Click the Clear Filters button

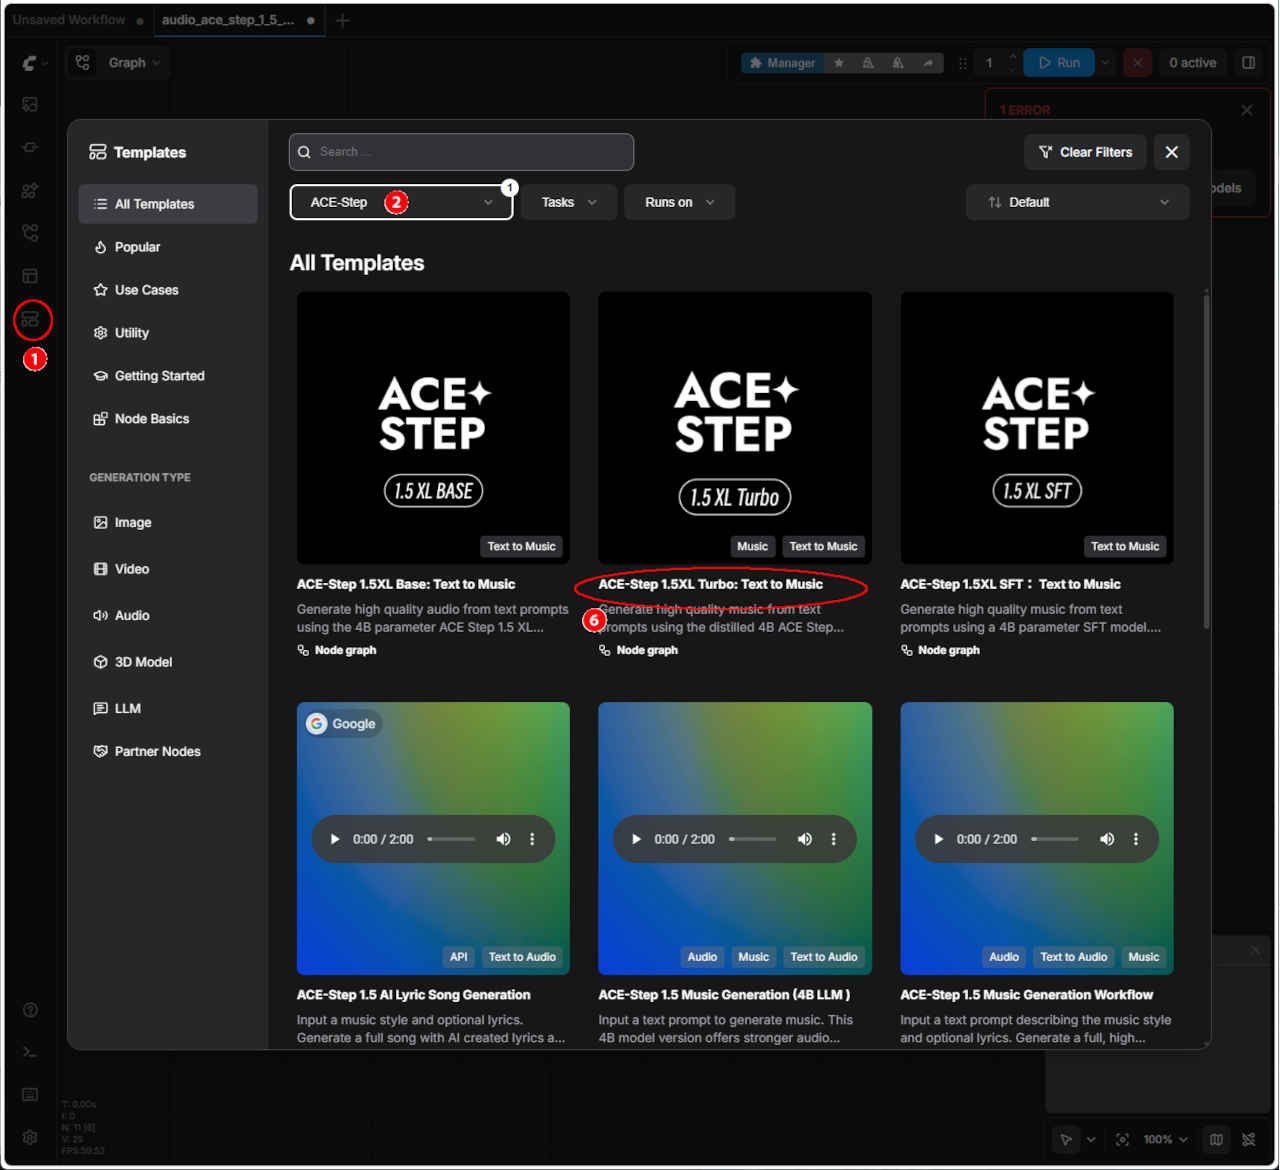click(x=1085, y=152)
